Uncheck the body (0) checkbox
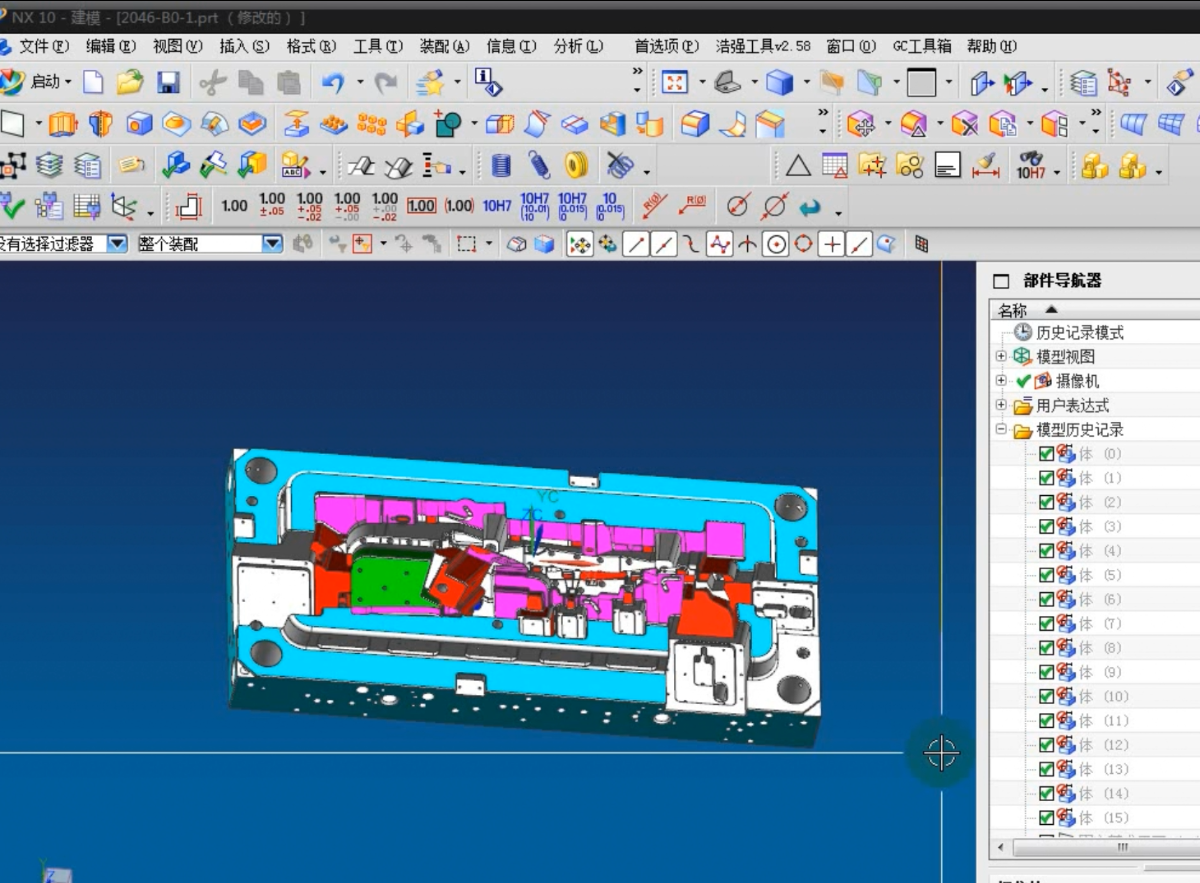Screen dimensions: 1200x883 coord(1046,454)
